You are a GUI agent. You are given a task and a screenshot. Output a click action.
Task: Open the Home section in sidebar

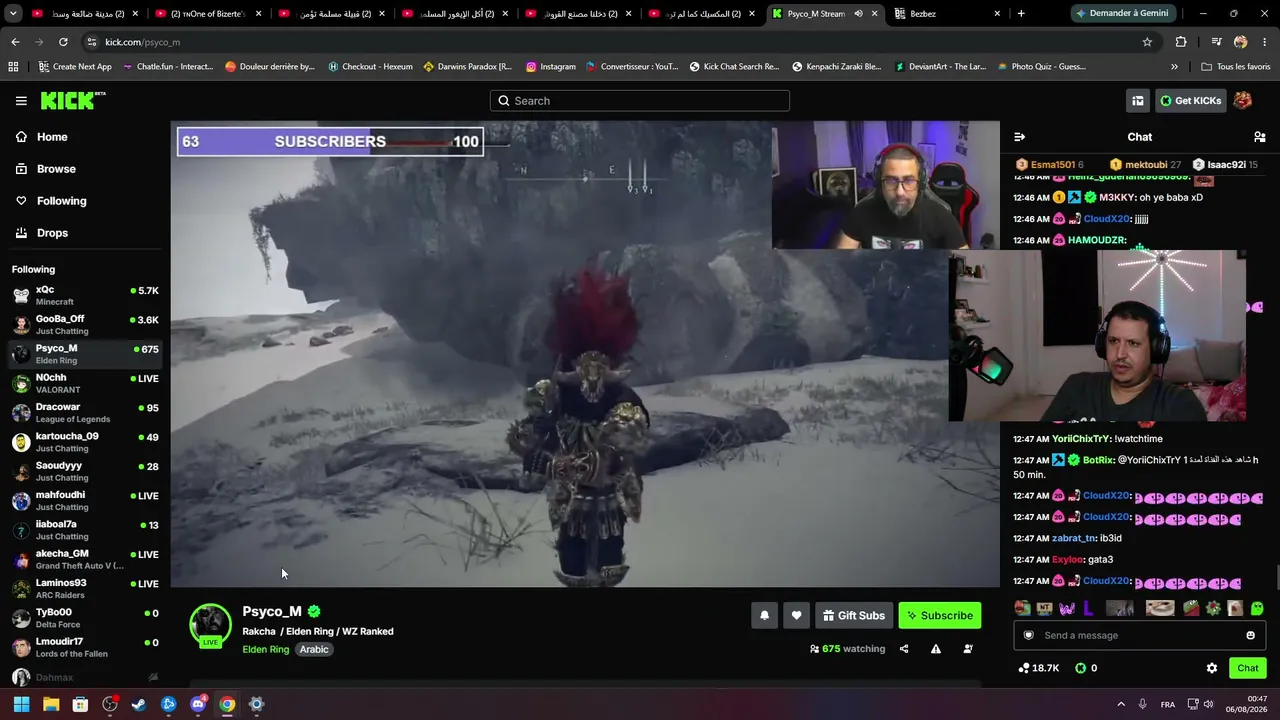click(52, 137)
